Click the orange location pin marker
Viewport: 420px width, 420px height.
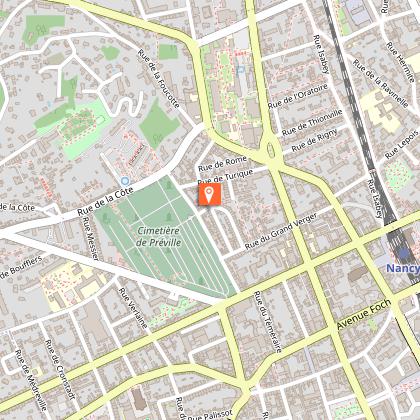click(x=209, y=195)
